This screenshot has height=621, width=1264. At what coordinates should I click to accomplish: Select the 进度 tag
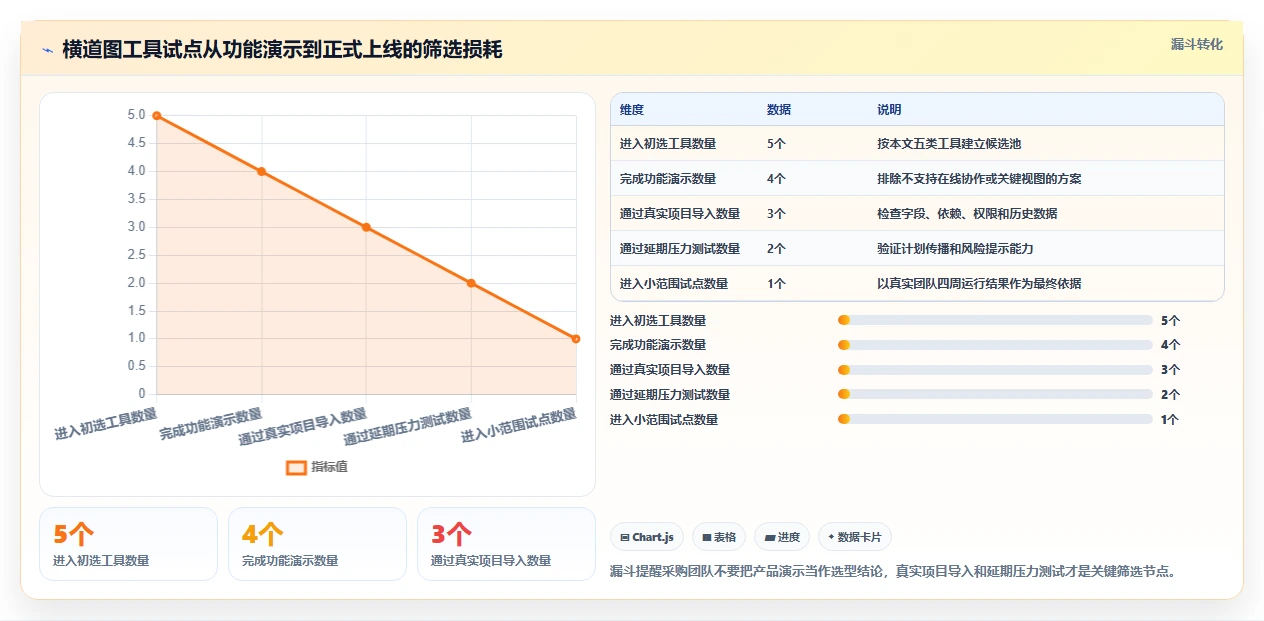782,537
